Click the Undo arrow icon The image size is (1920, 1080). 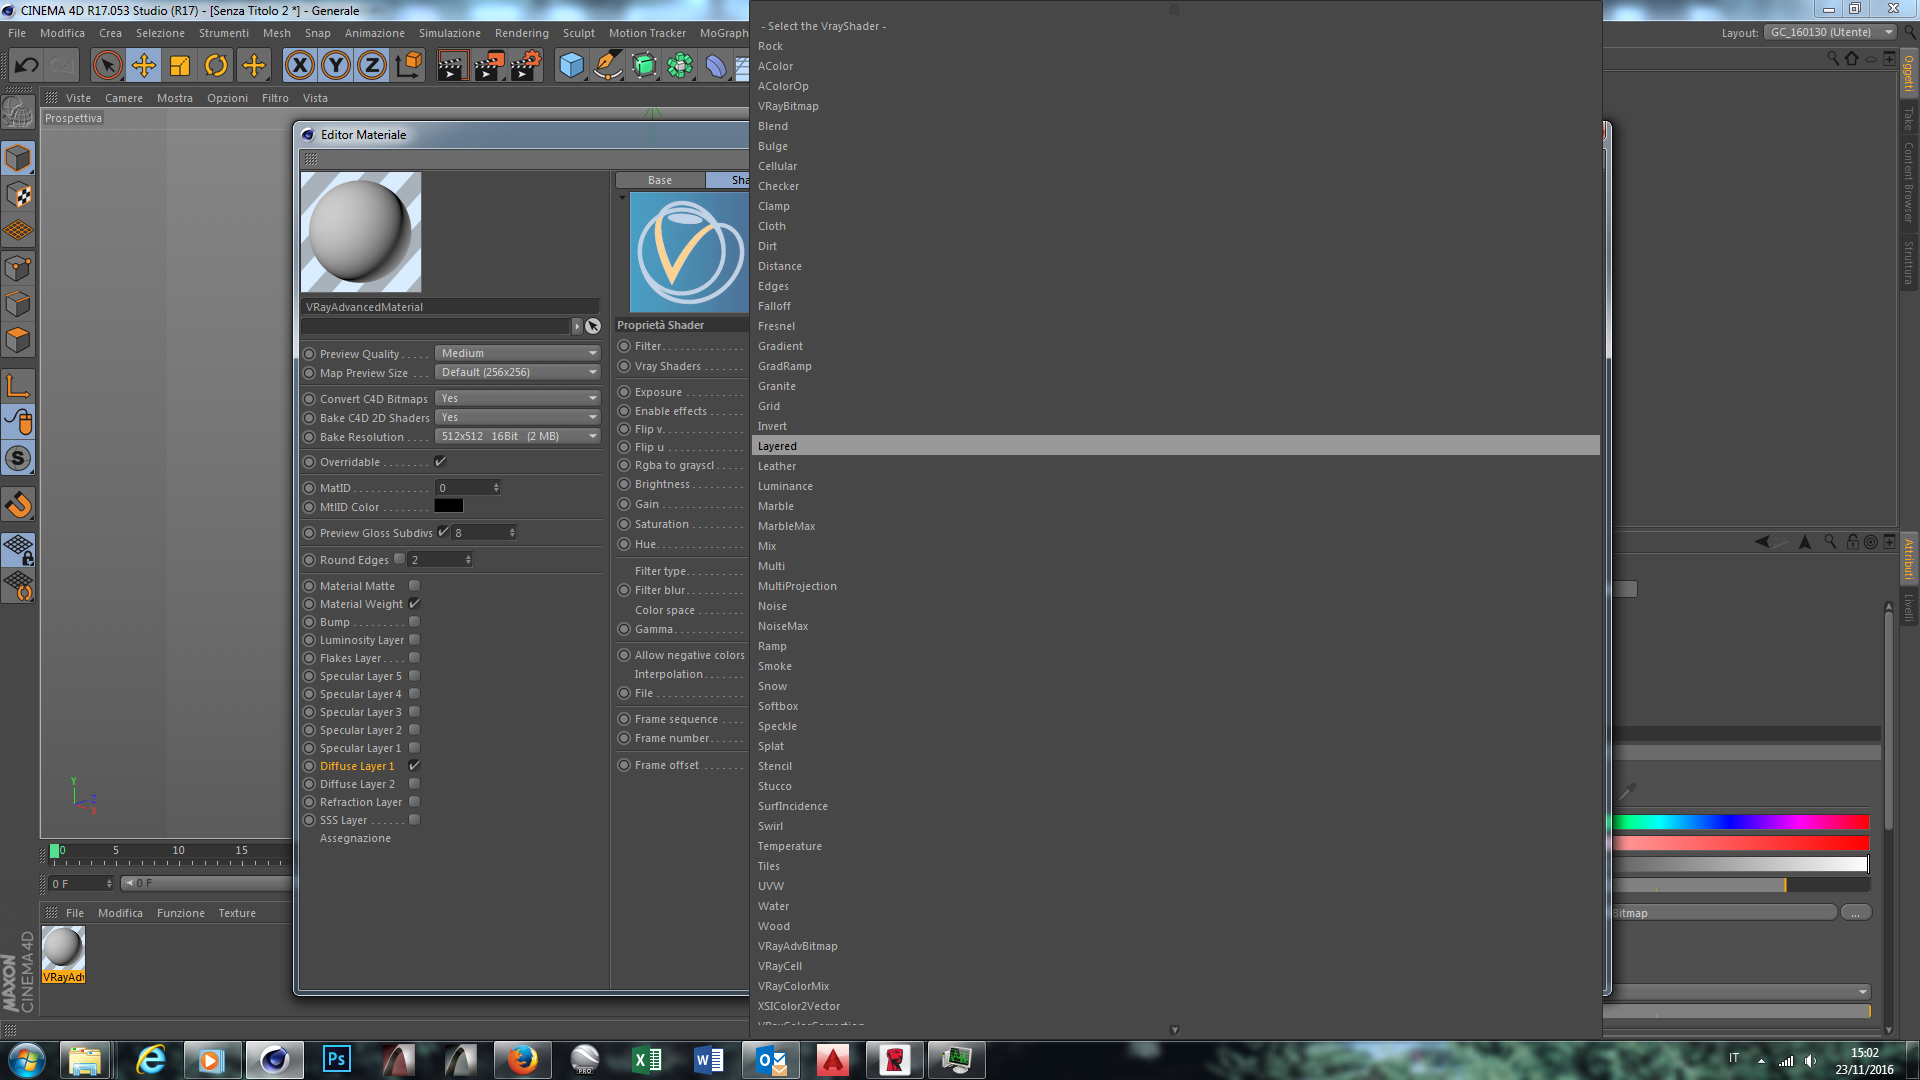click(26, 66)
